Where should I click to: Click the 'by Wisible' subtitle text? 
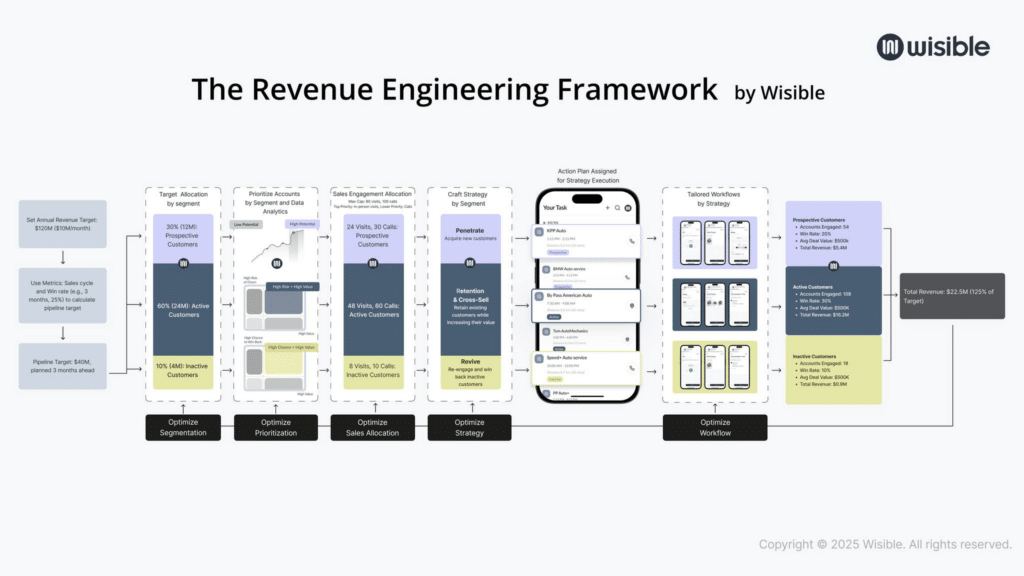tap(779, 93)
